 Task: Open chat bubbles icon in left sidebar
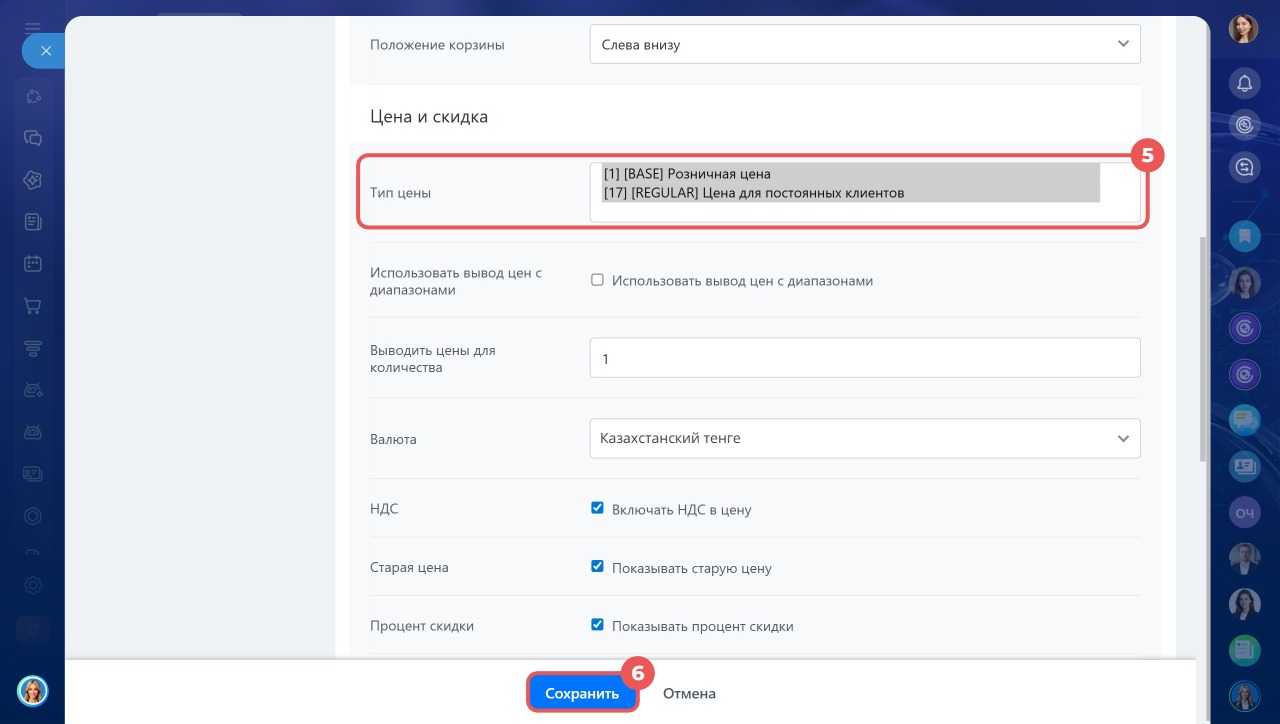[x=33, y=138]
